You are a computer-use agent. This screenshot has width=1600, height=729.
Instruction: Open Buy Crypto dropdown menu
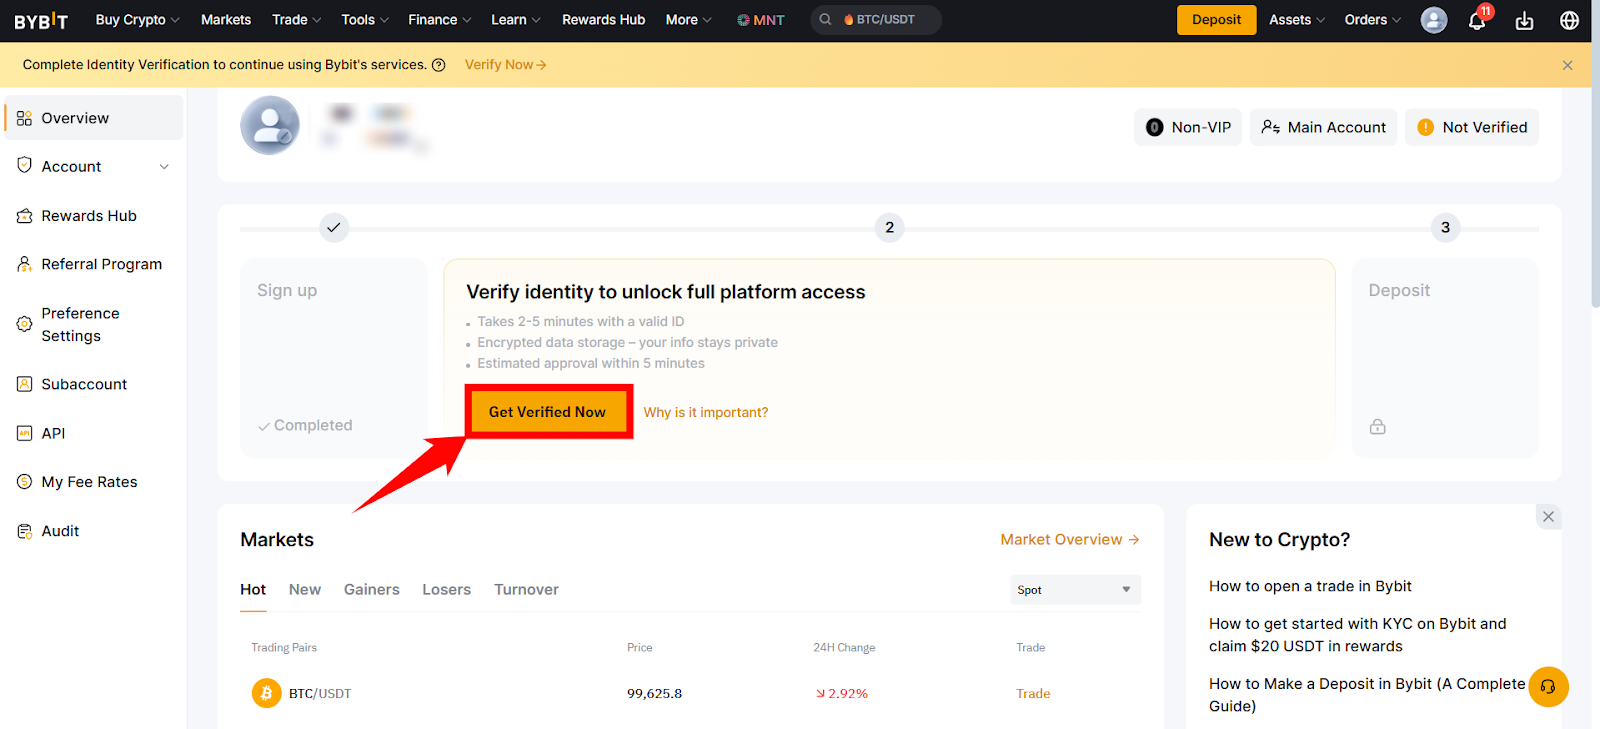(x=137, y=20)
